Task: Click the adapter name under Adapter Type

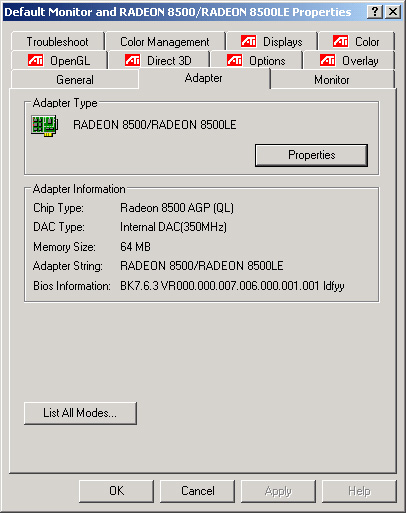Action: pyautogui.click(x=155, y=125)
